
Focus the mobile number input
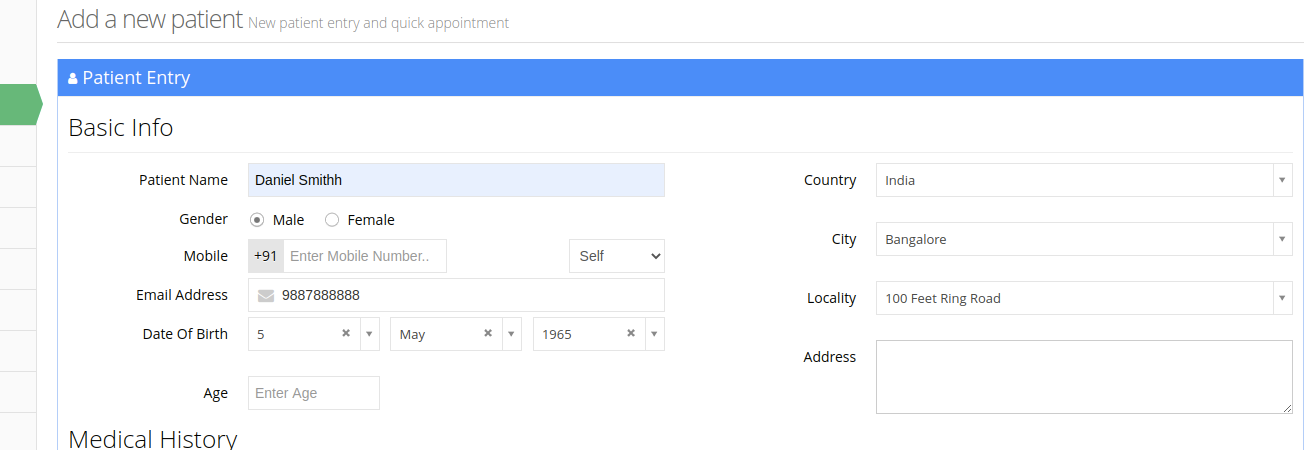point(365,256)
